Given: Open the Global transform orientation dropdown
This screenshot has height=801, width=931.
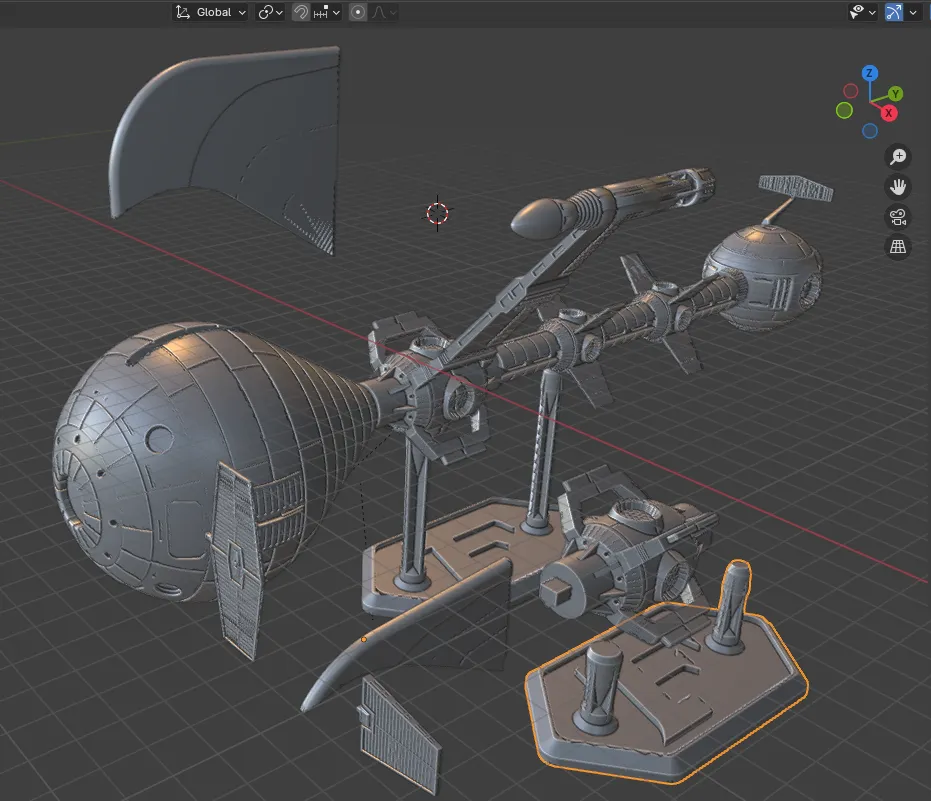Looking at the screenshot, I should click(210, 12).
